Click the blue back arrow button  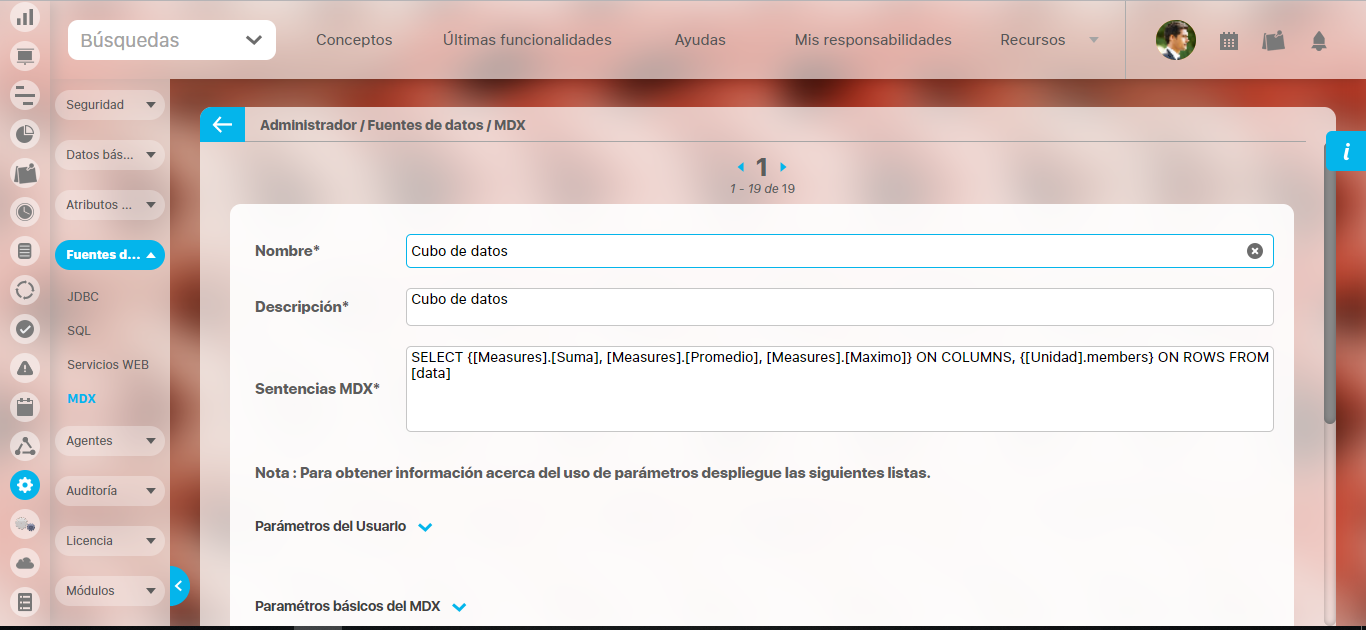click(x=222, y=125)
